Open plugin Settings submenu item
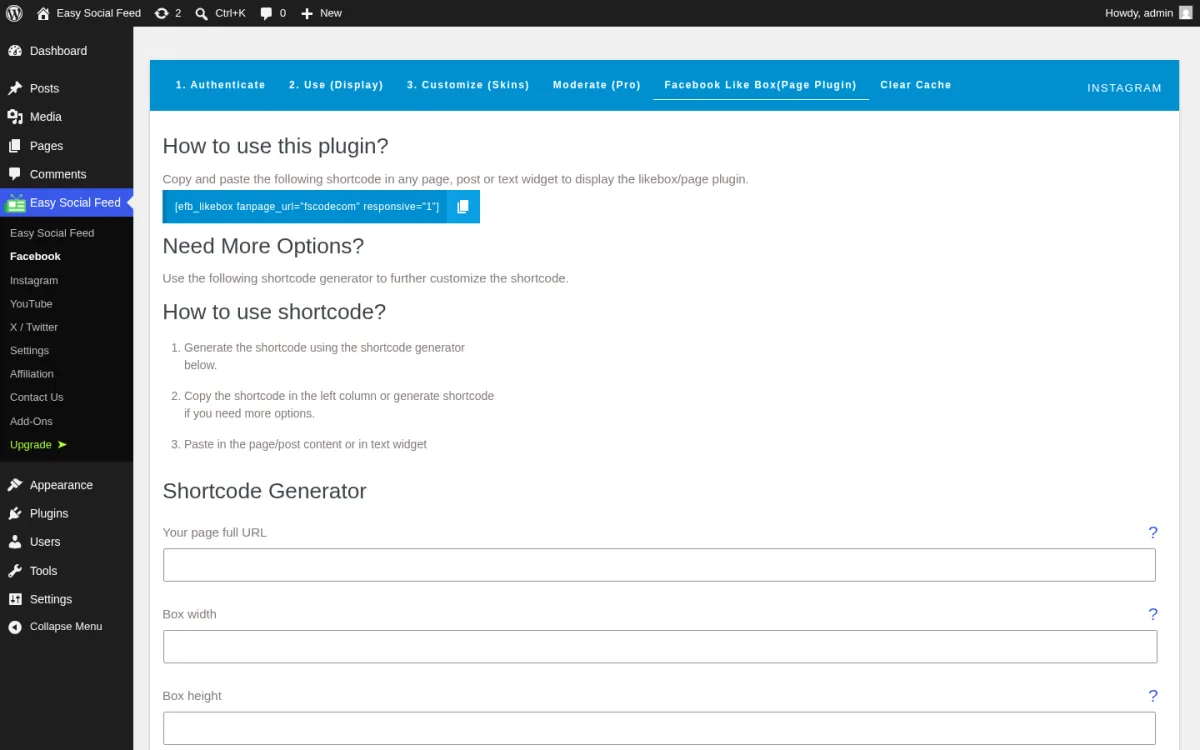 [29, 351]
